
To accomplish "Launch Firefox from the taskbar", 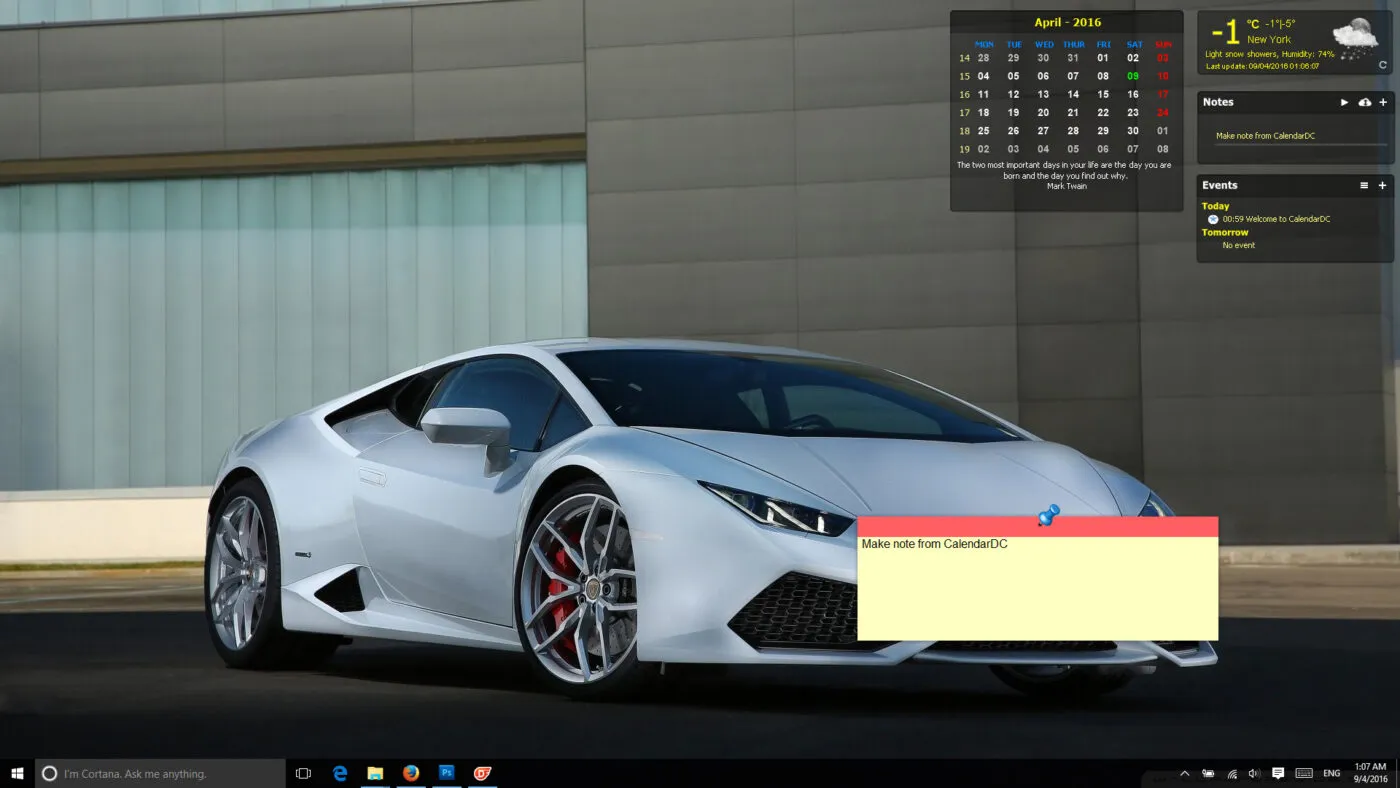I will (x=411, y=773).
